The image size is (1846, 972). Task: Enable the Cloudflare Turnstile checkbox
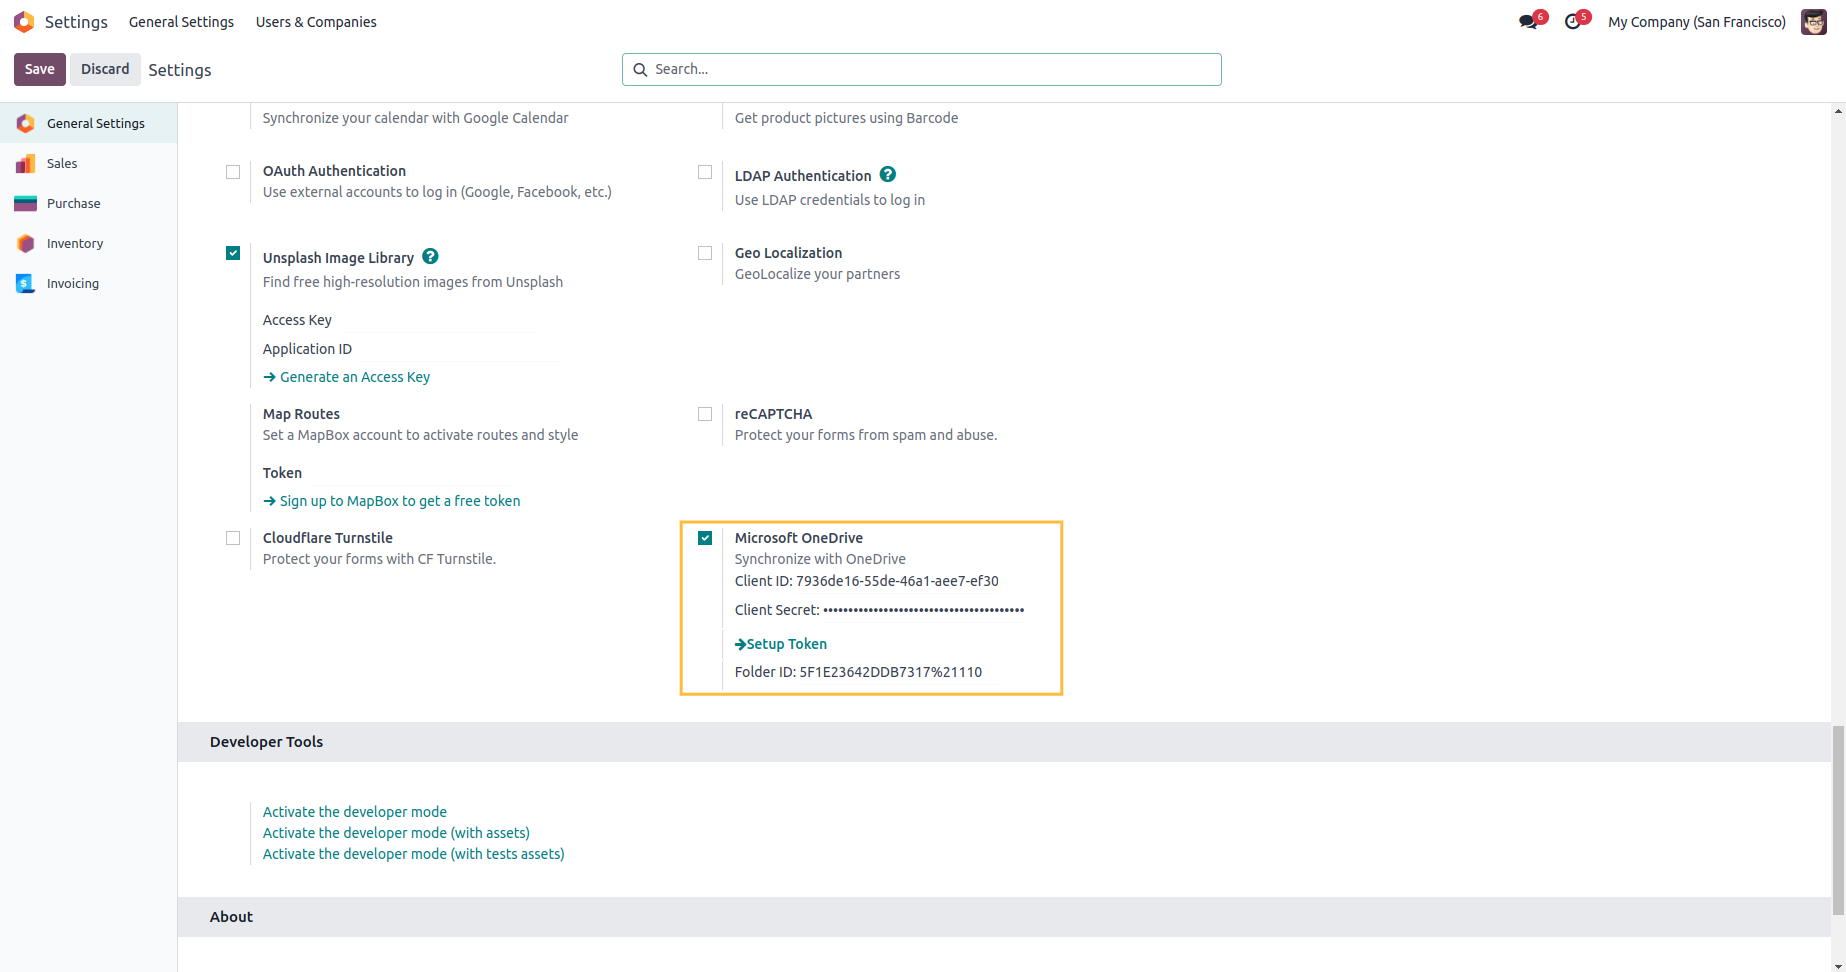[233, 538]
